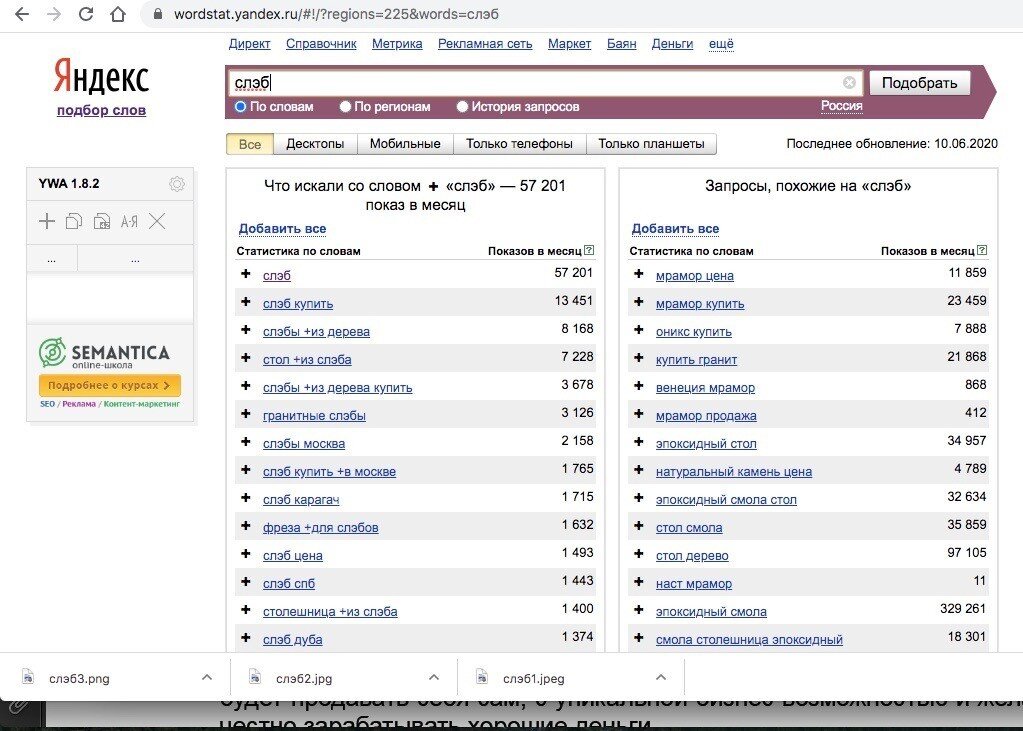Open 'мрамор купить' keyword link
The width and height of the screenshot is (1023, 731).
(700, 303)
